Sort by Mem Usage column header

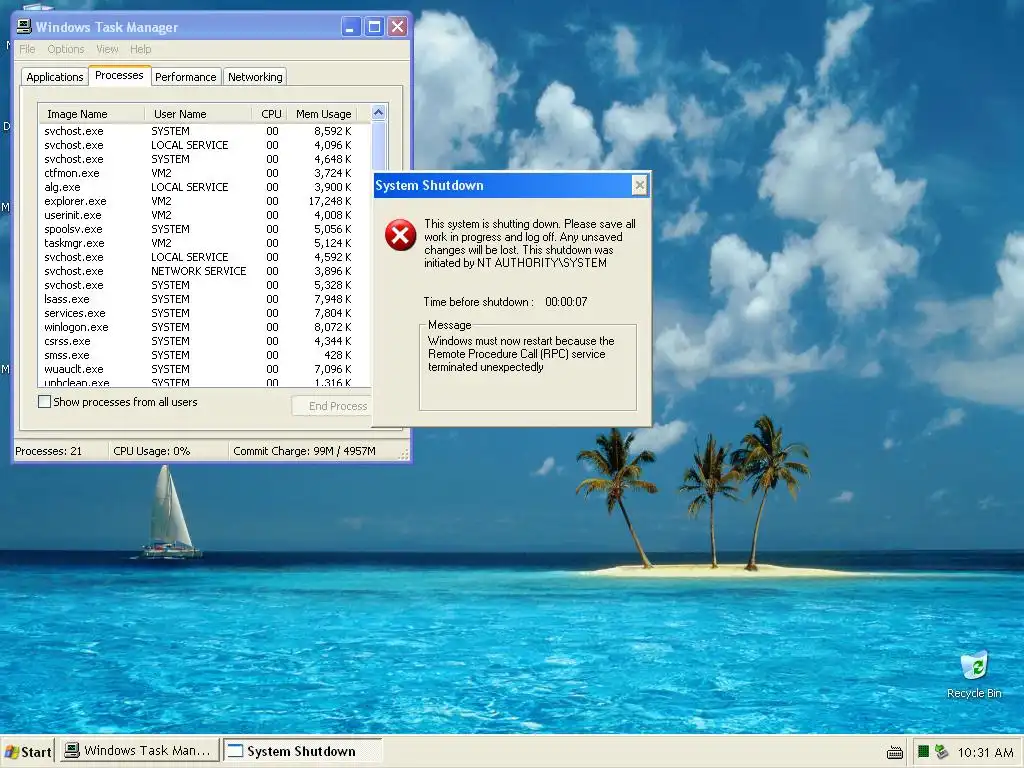click(x=323, y=114)
